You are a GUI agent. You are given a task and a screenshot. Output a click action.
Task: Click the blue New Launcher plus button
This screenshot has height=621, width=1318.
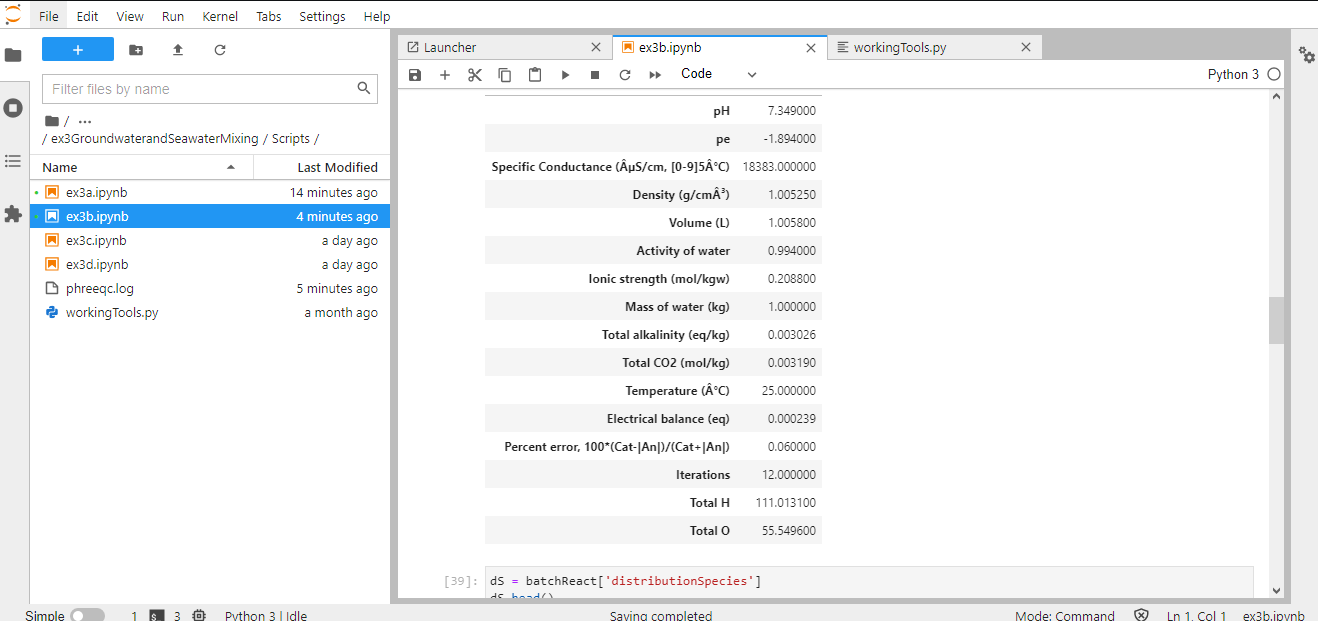click(78, 50)
